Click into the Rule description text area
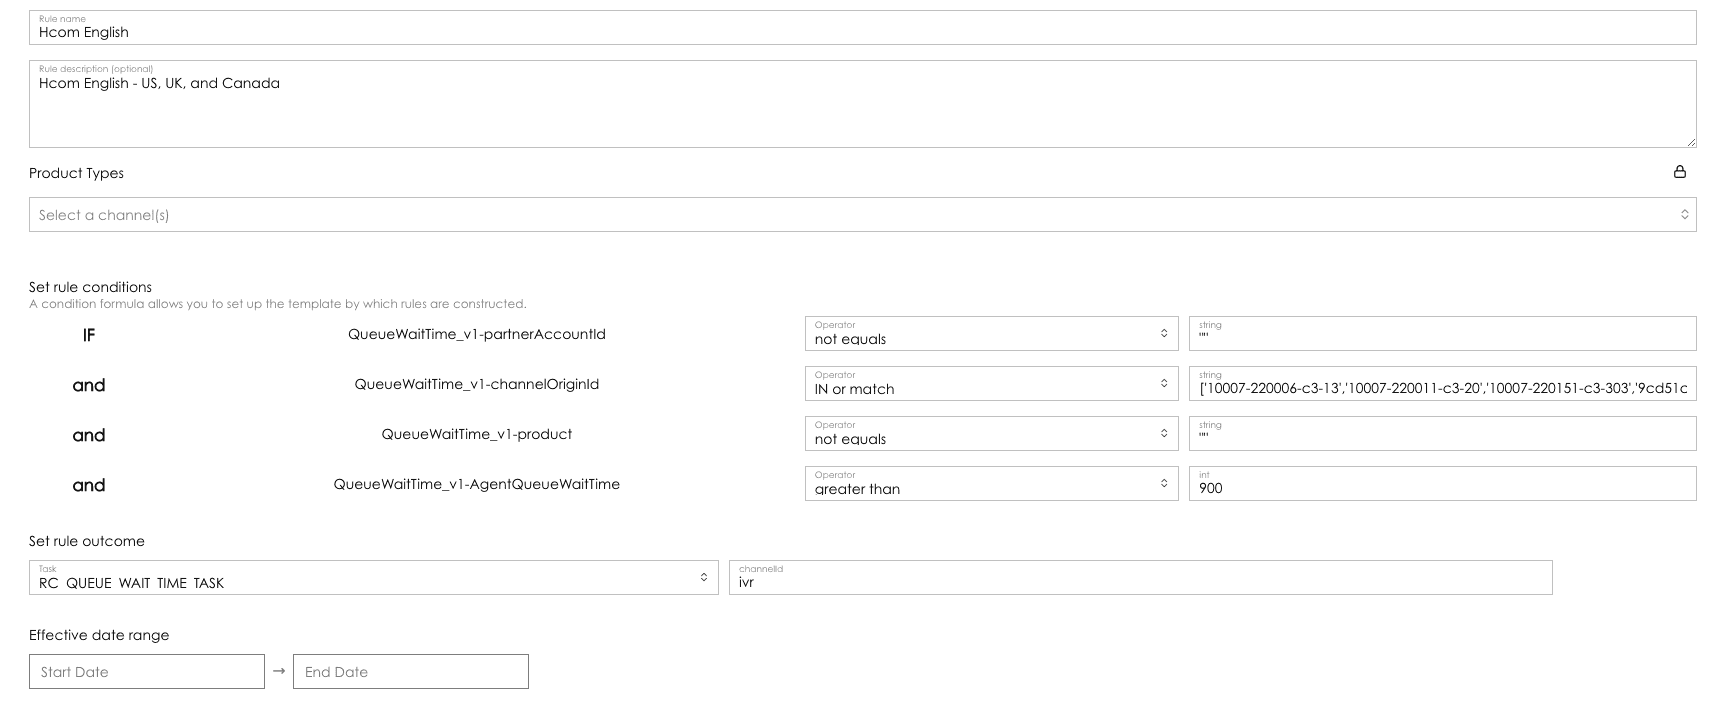This screenshot has width=1712, height=711. tap(862, 104)
